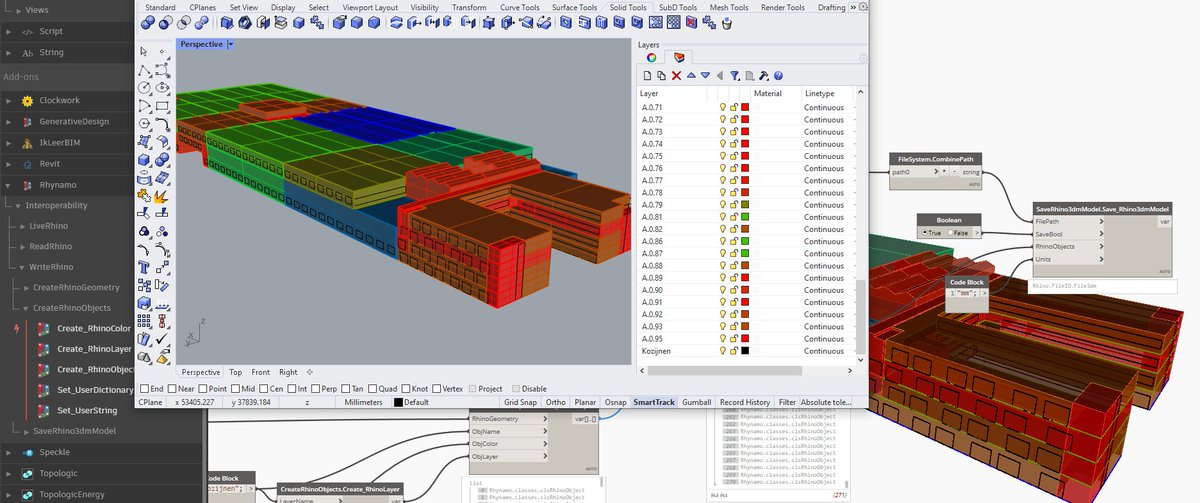The image size is (1200, 503).
Task: Switch to the Top viewport tab
Action: coord(235,372)
